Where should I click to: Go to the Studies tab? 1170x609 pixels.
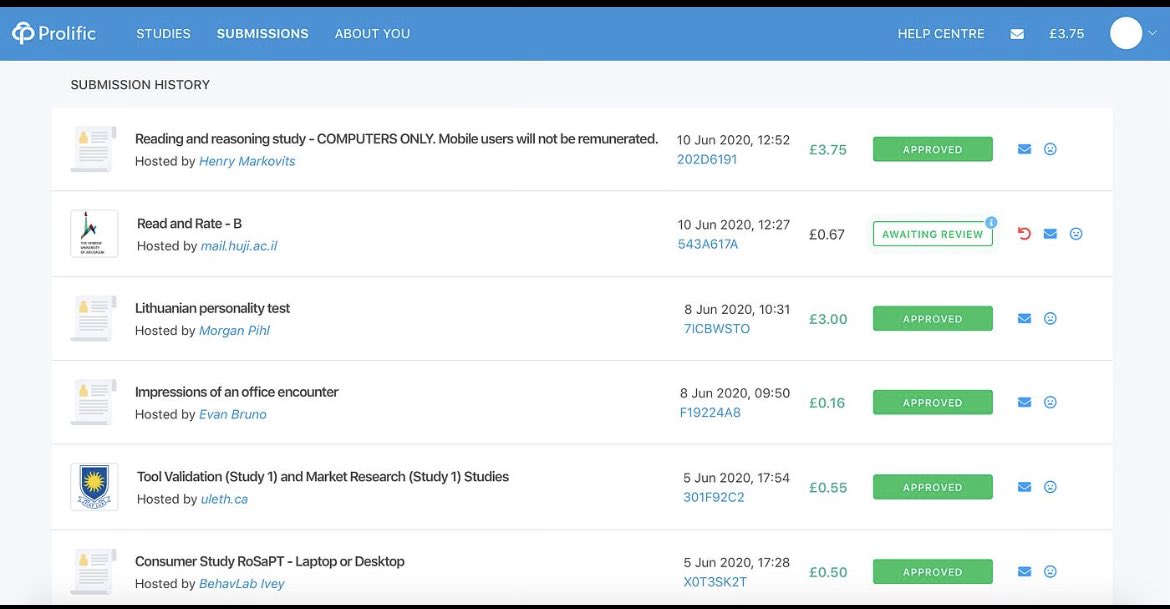[x=163, y=34]
